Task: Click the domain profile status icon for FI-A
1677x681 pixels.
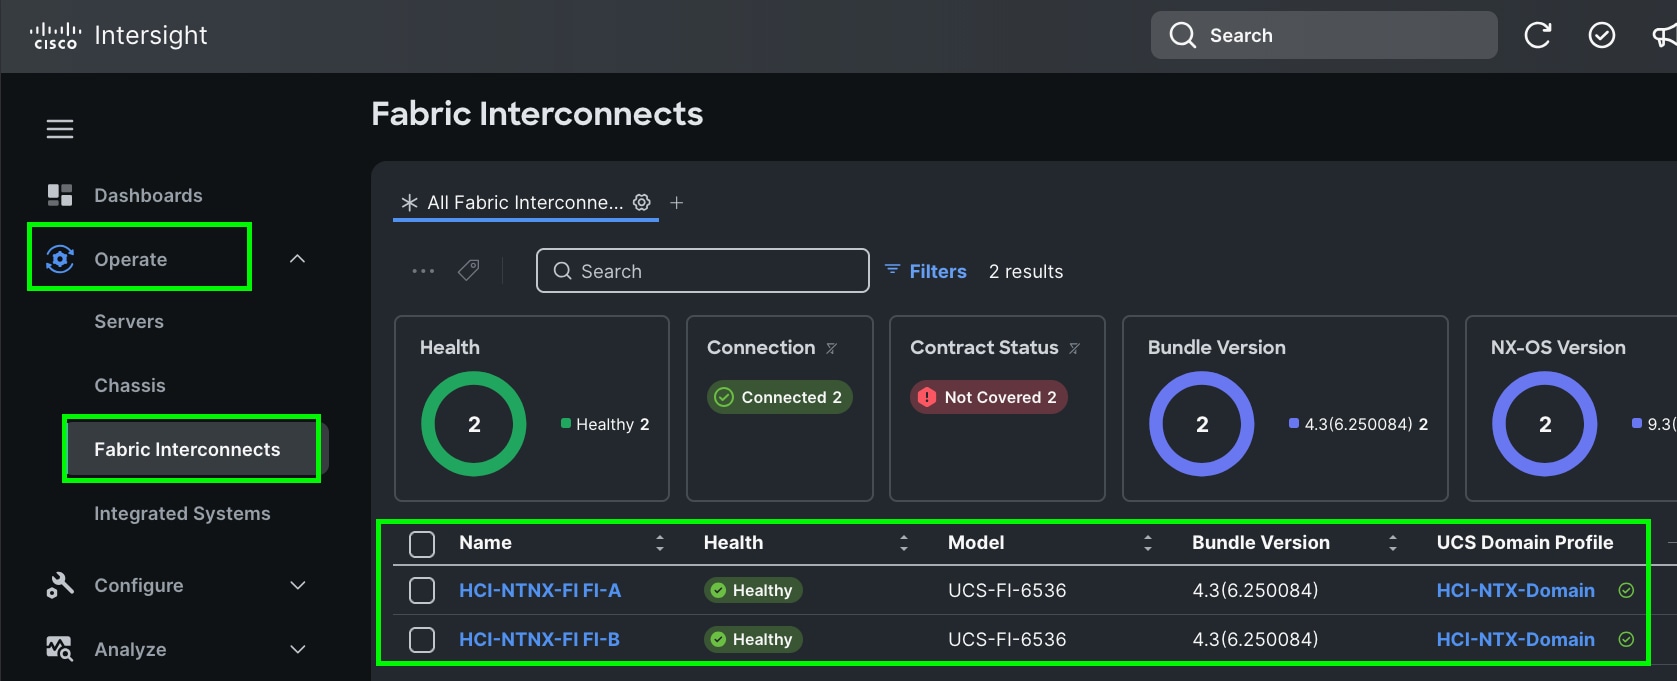Action: point(1626,590)
